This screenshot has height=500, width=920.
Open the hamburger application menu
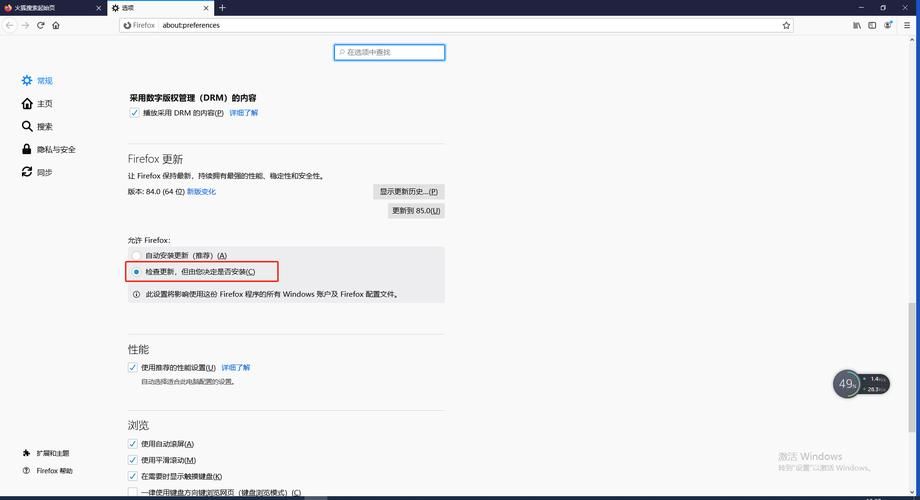click(907, 25)
